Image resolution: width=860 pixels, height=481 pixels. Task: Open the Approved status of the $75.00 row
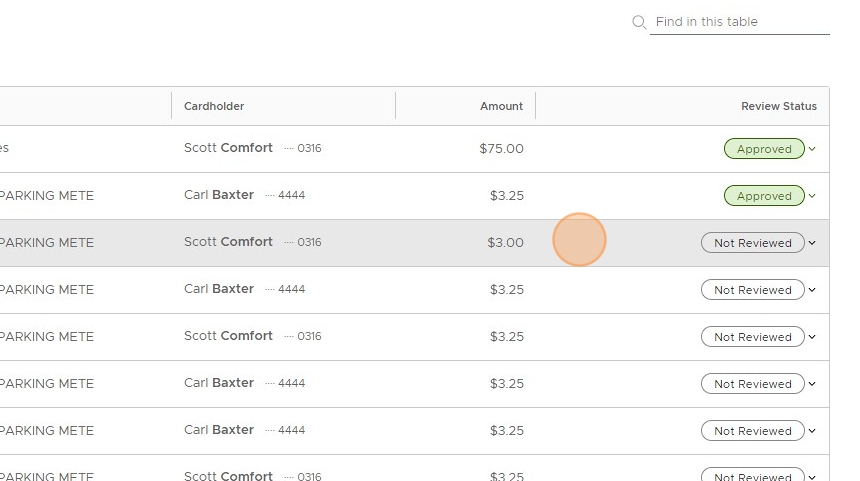pos(764,149)
